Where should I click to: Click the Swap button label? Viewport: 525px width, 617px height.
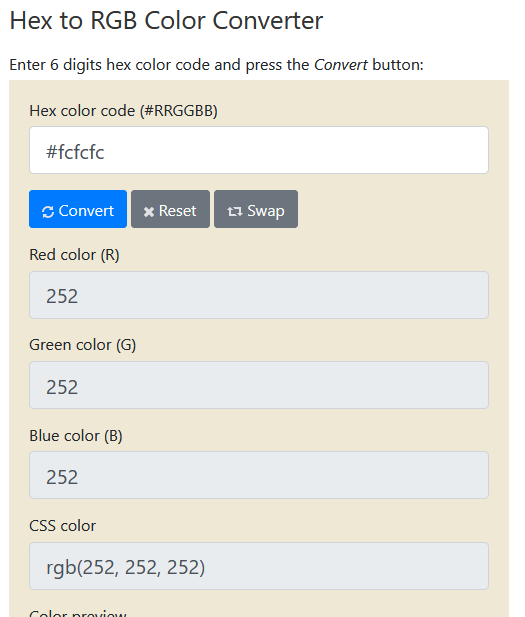point(266,211)
